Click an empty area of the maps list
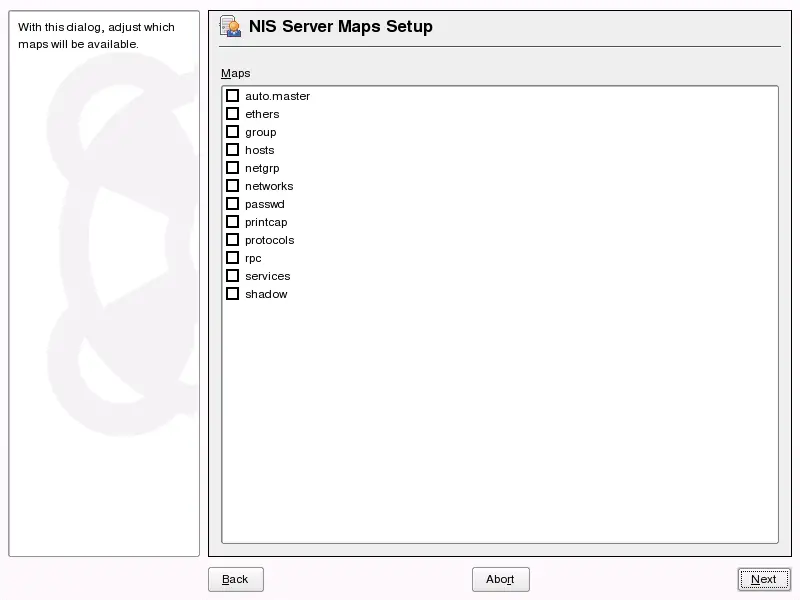800x600 pixels. 500,420
